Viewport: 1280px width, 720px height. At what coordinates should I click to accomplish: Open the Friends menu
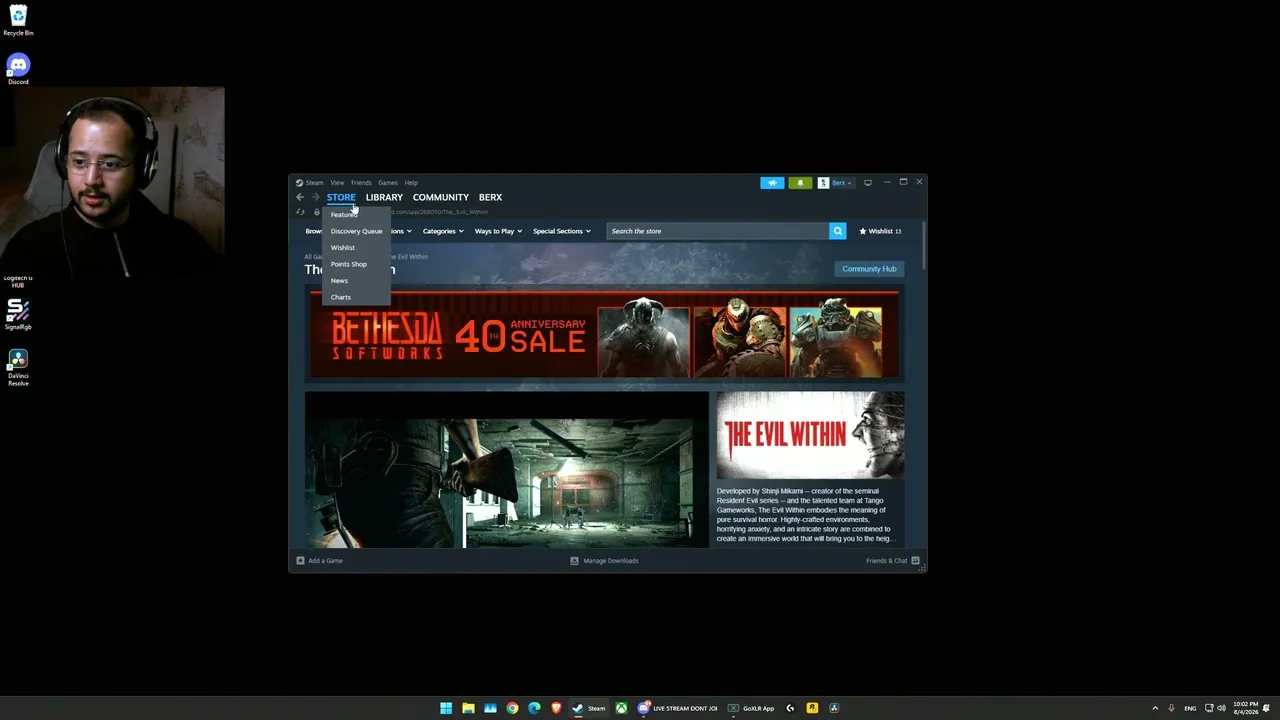click(x=361, y=183)
